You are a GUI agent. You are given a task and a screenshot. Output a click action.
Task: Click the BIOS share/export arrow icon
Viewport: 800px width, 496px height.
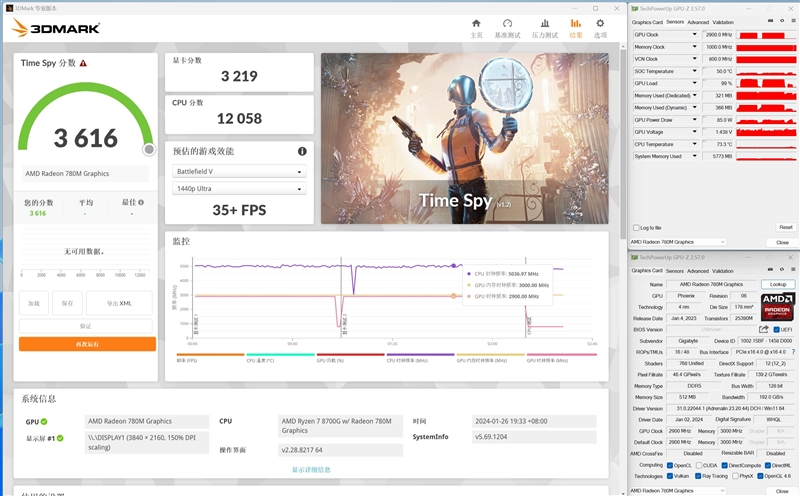[764, 329]
